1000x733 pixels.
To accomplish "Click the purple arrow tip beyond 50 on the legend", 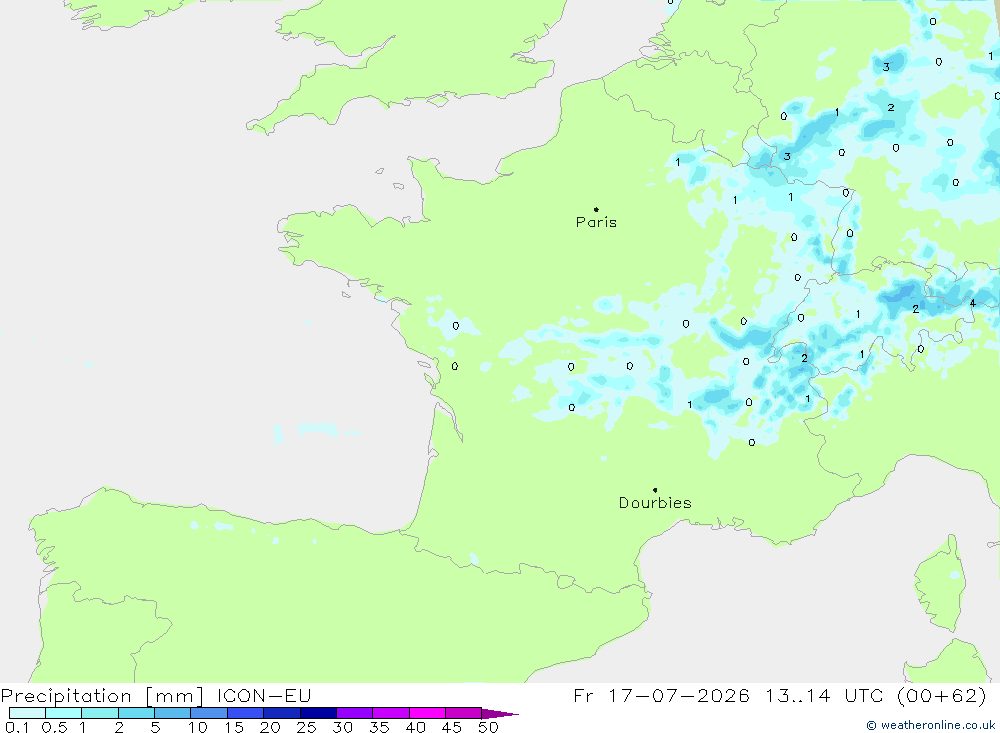I will (x=500, y=714).
